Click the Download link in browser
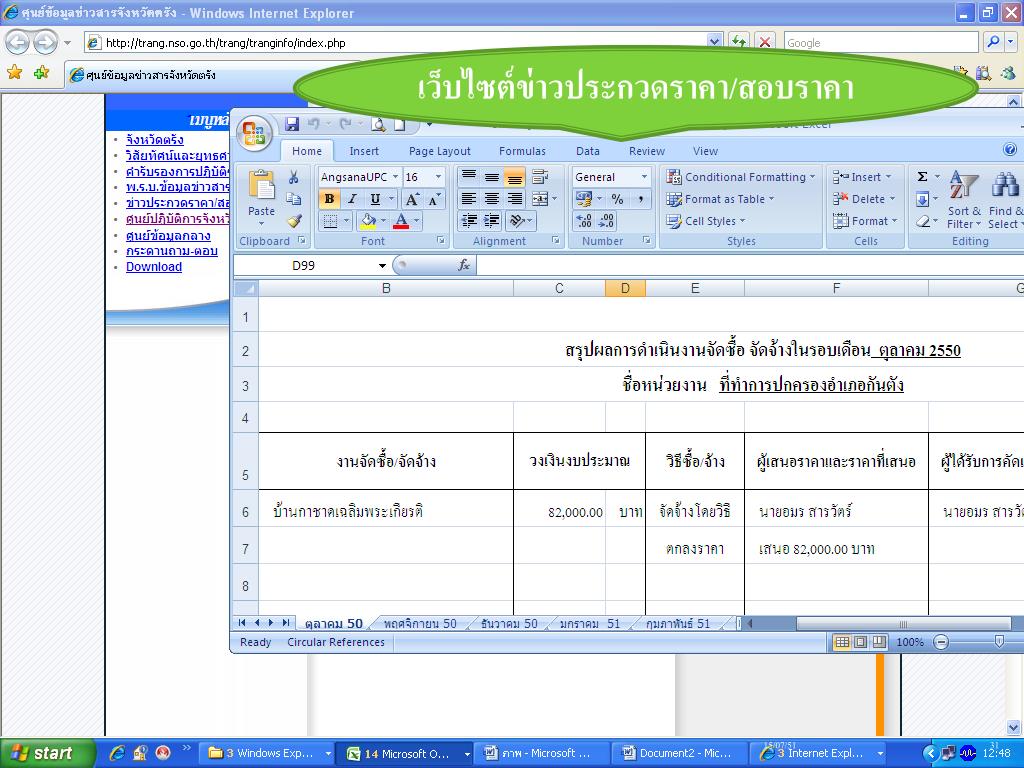1024x768 pixels. [154, 266]
